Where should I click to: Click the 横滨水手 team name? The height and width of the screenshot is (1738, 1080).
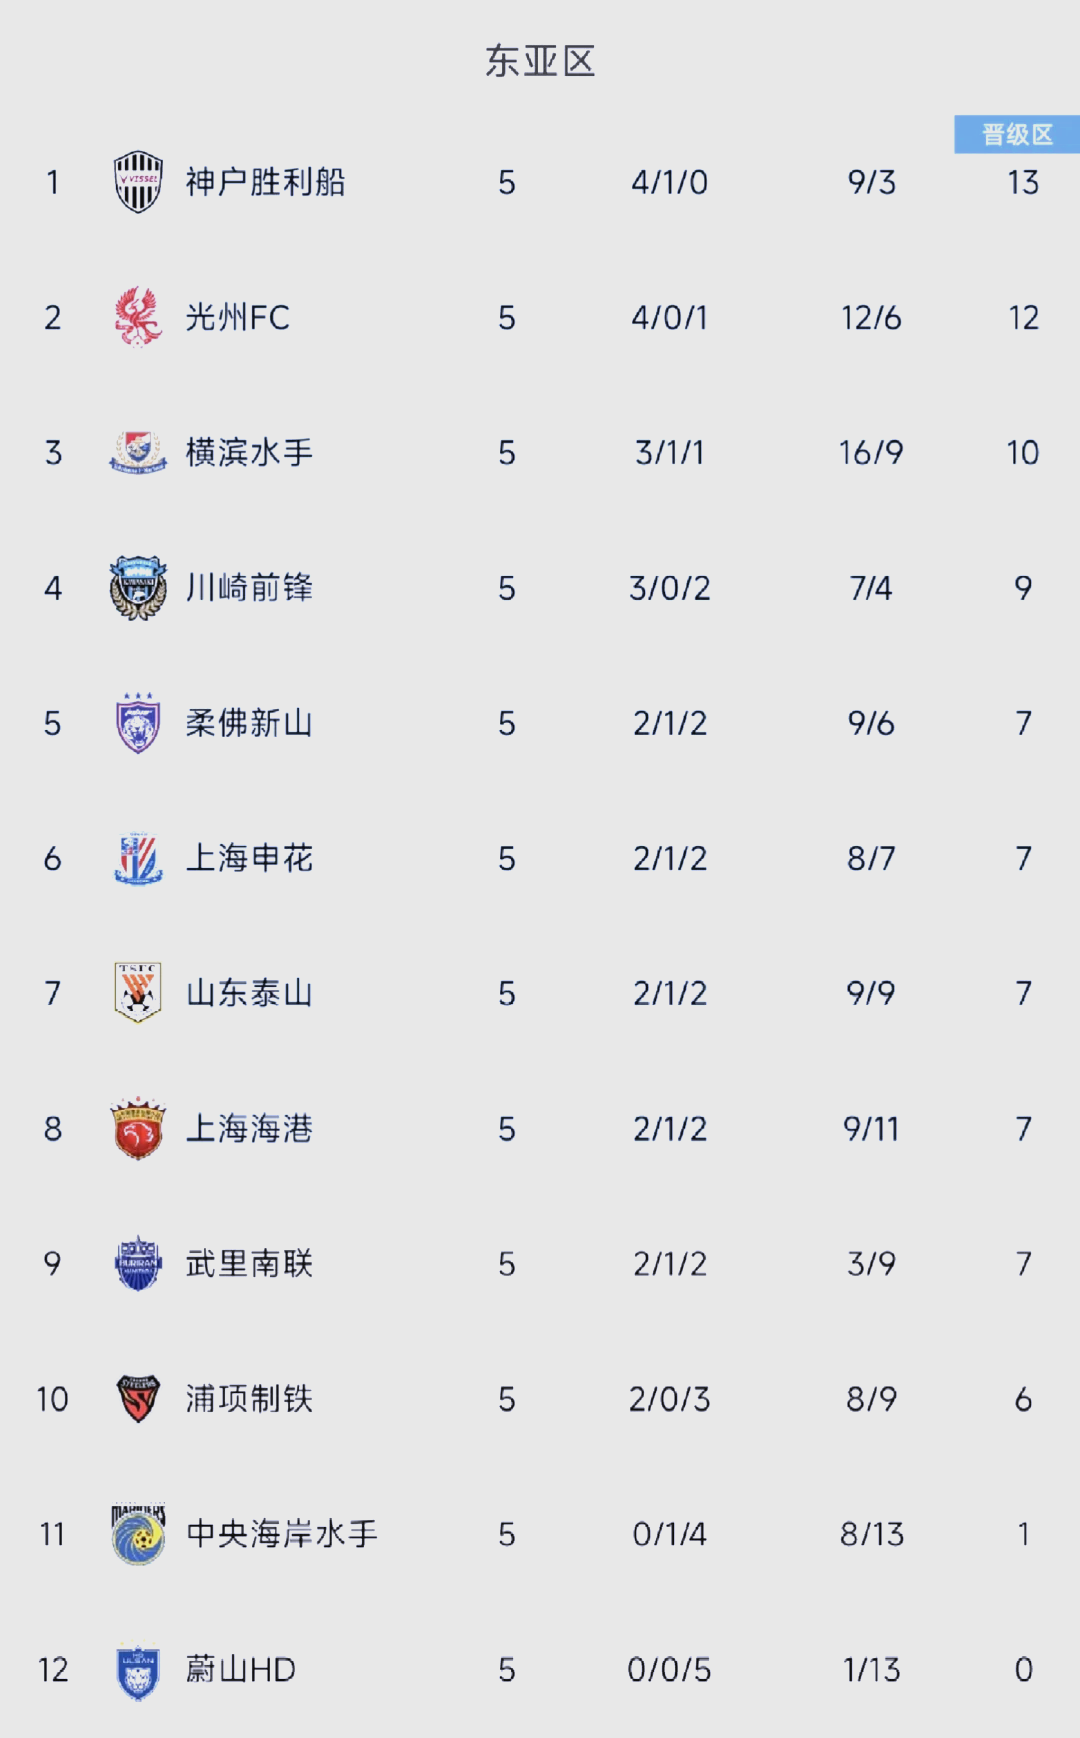(x=249, y=453)
